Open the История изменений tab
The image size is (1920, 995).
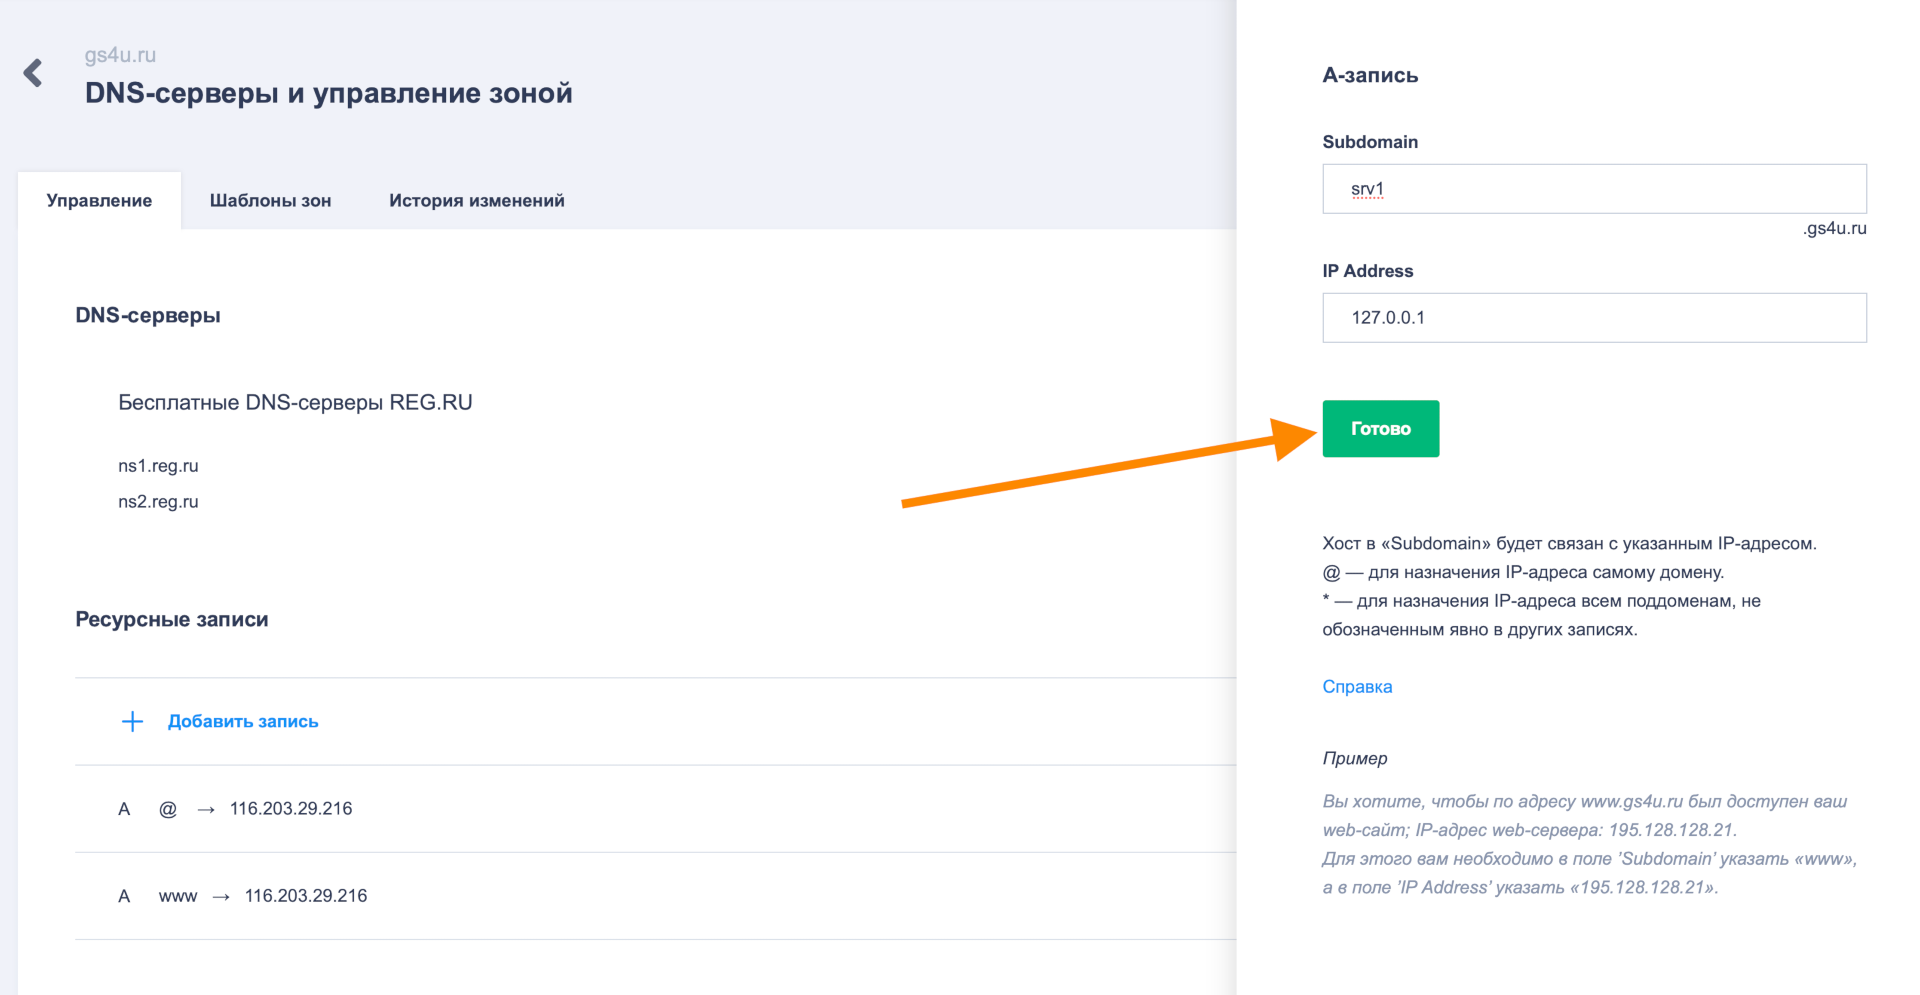tap(476, 201)
